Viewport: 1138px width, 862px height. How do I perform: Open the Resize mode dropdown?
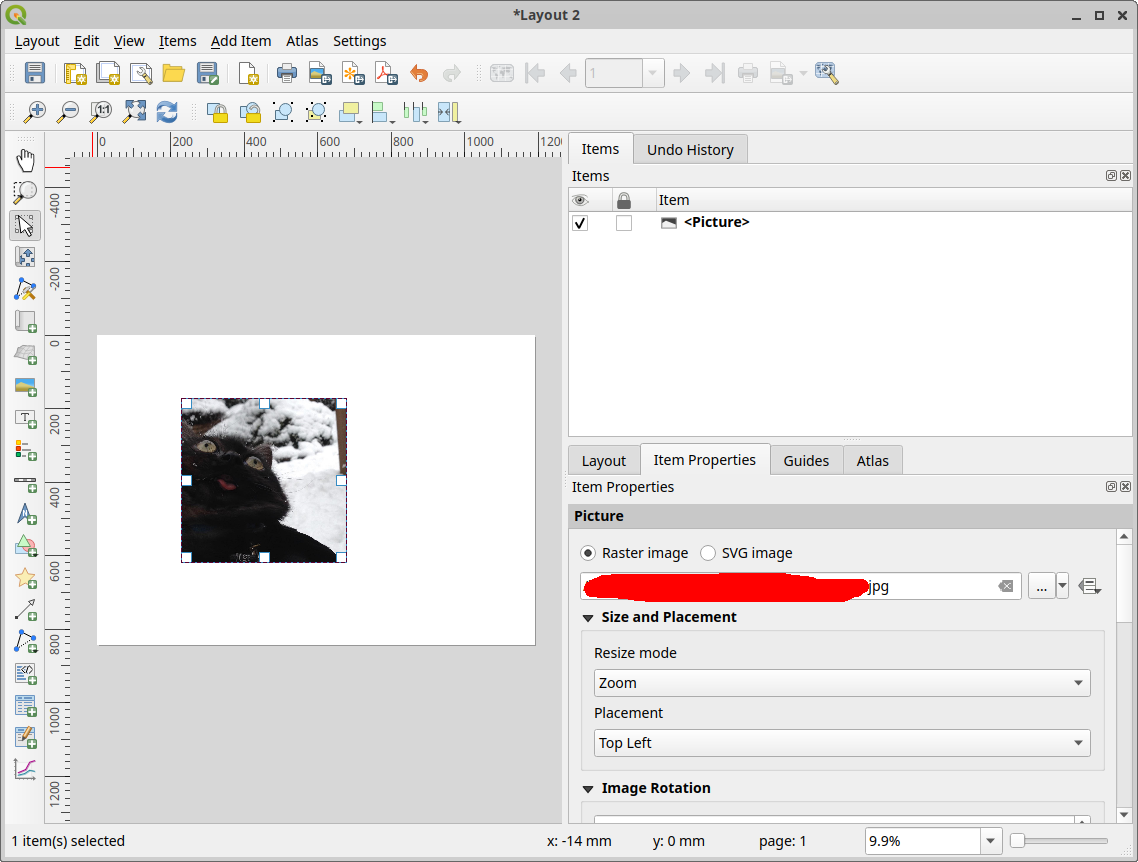tap(841, 683)
